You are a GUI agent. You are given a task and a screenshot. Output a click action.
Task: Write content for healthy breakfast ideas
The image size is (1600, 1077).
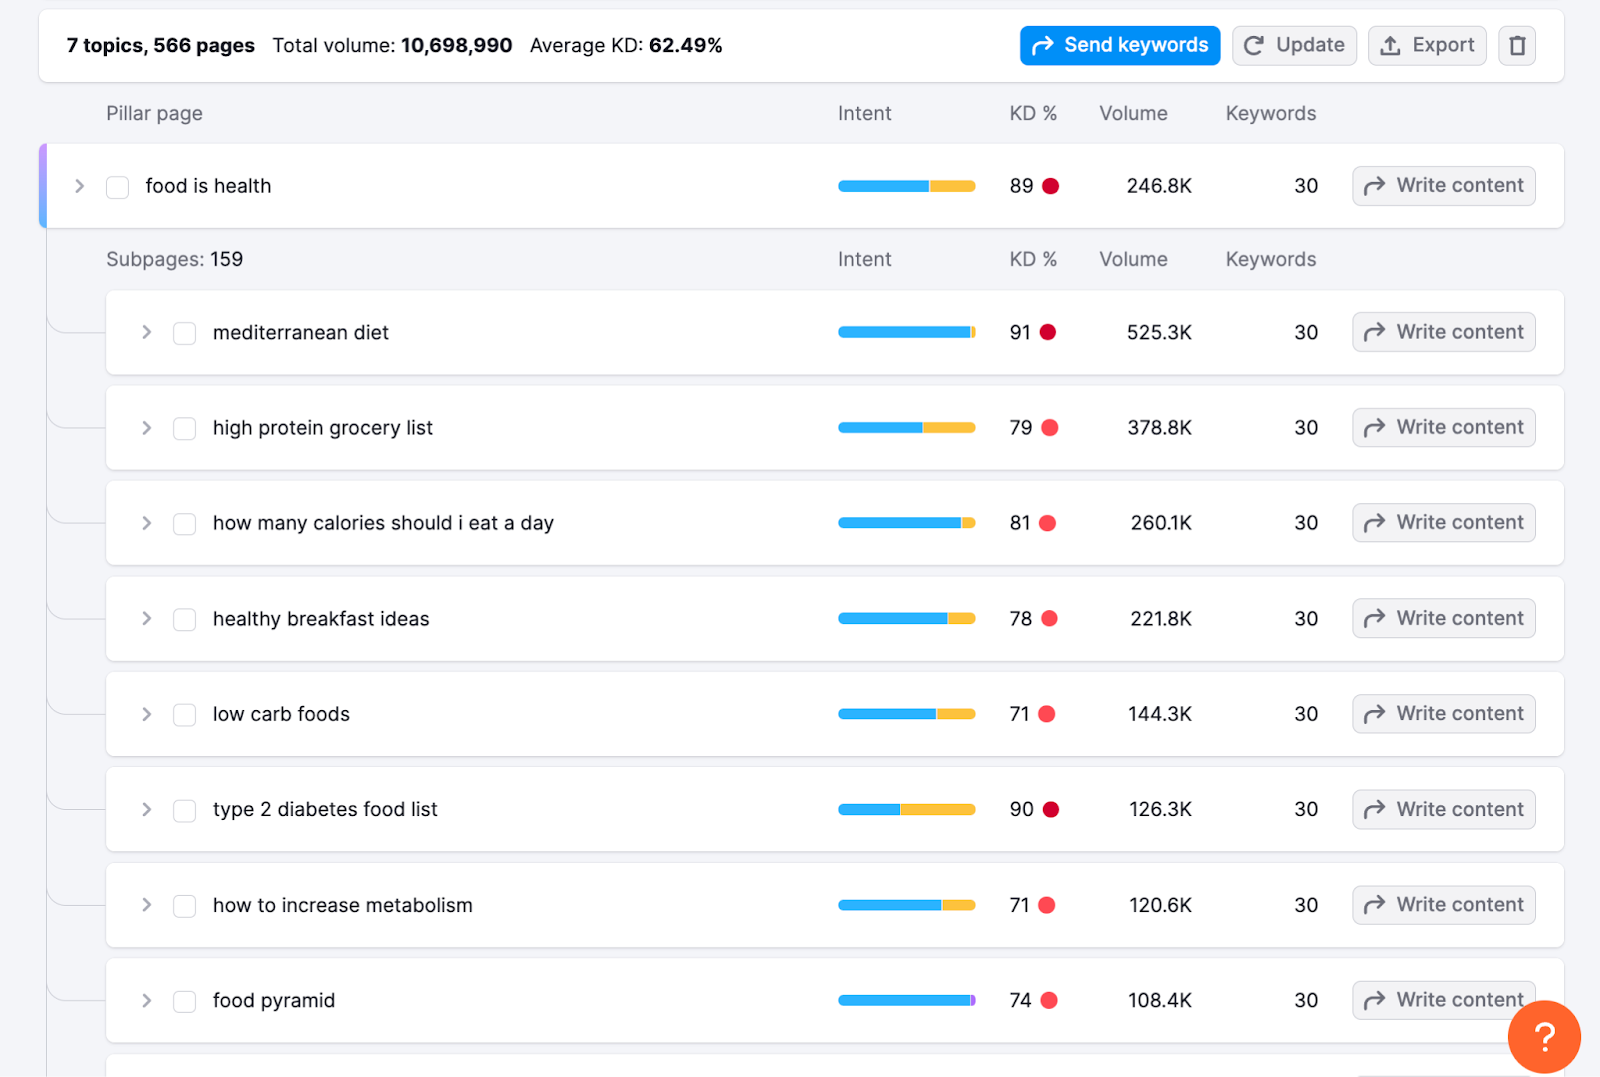click(1444, 619)
